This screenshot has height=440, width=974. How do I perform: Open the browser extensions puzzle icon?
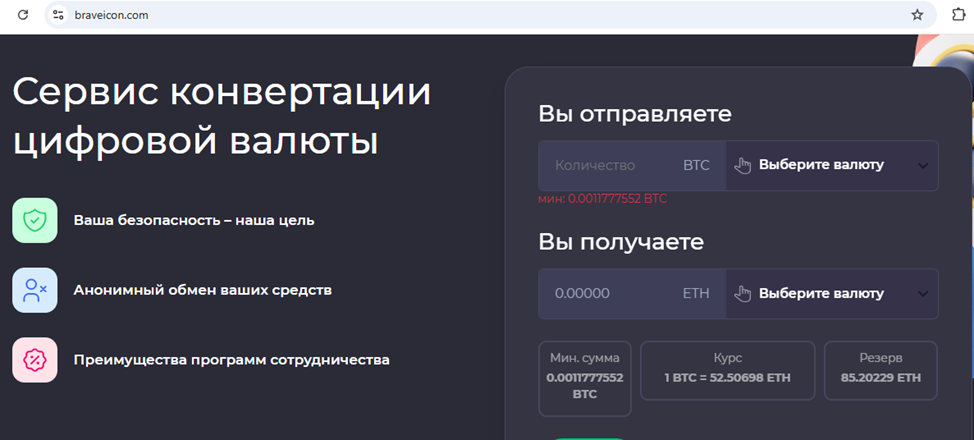tap(958, 15)
